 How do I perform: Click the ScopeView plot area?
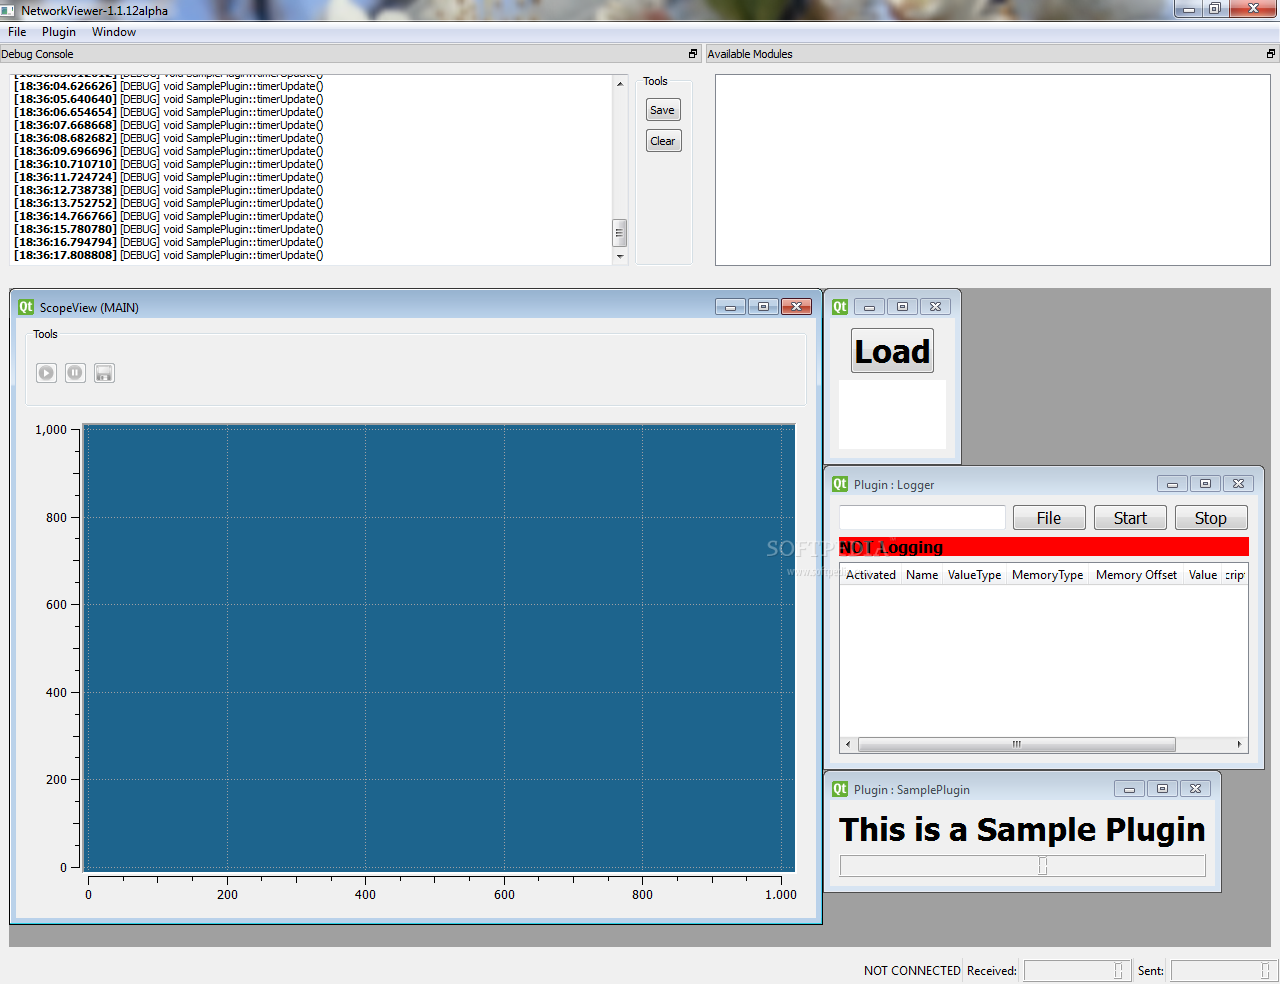439,648
